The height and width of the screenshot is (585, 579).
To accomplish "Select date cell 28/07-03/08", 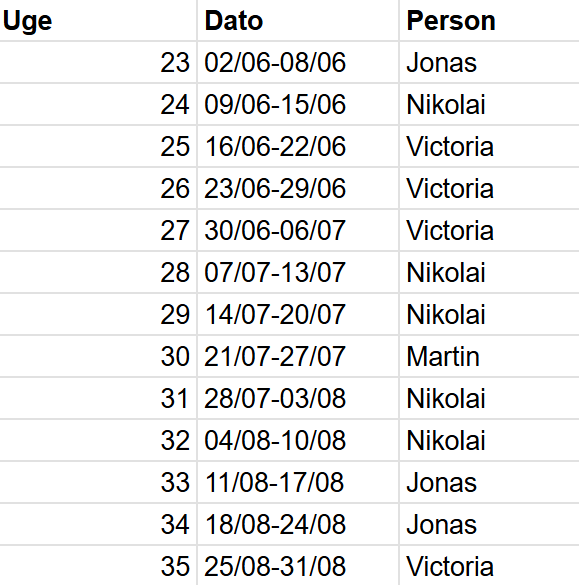I will [x=298, y=398].
